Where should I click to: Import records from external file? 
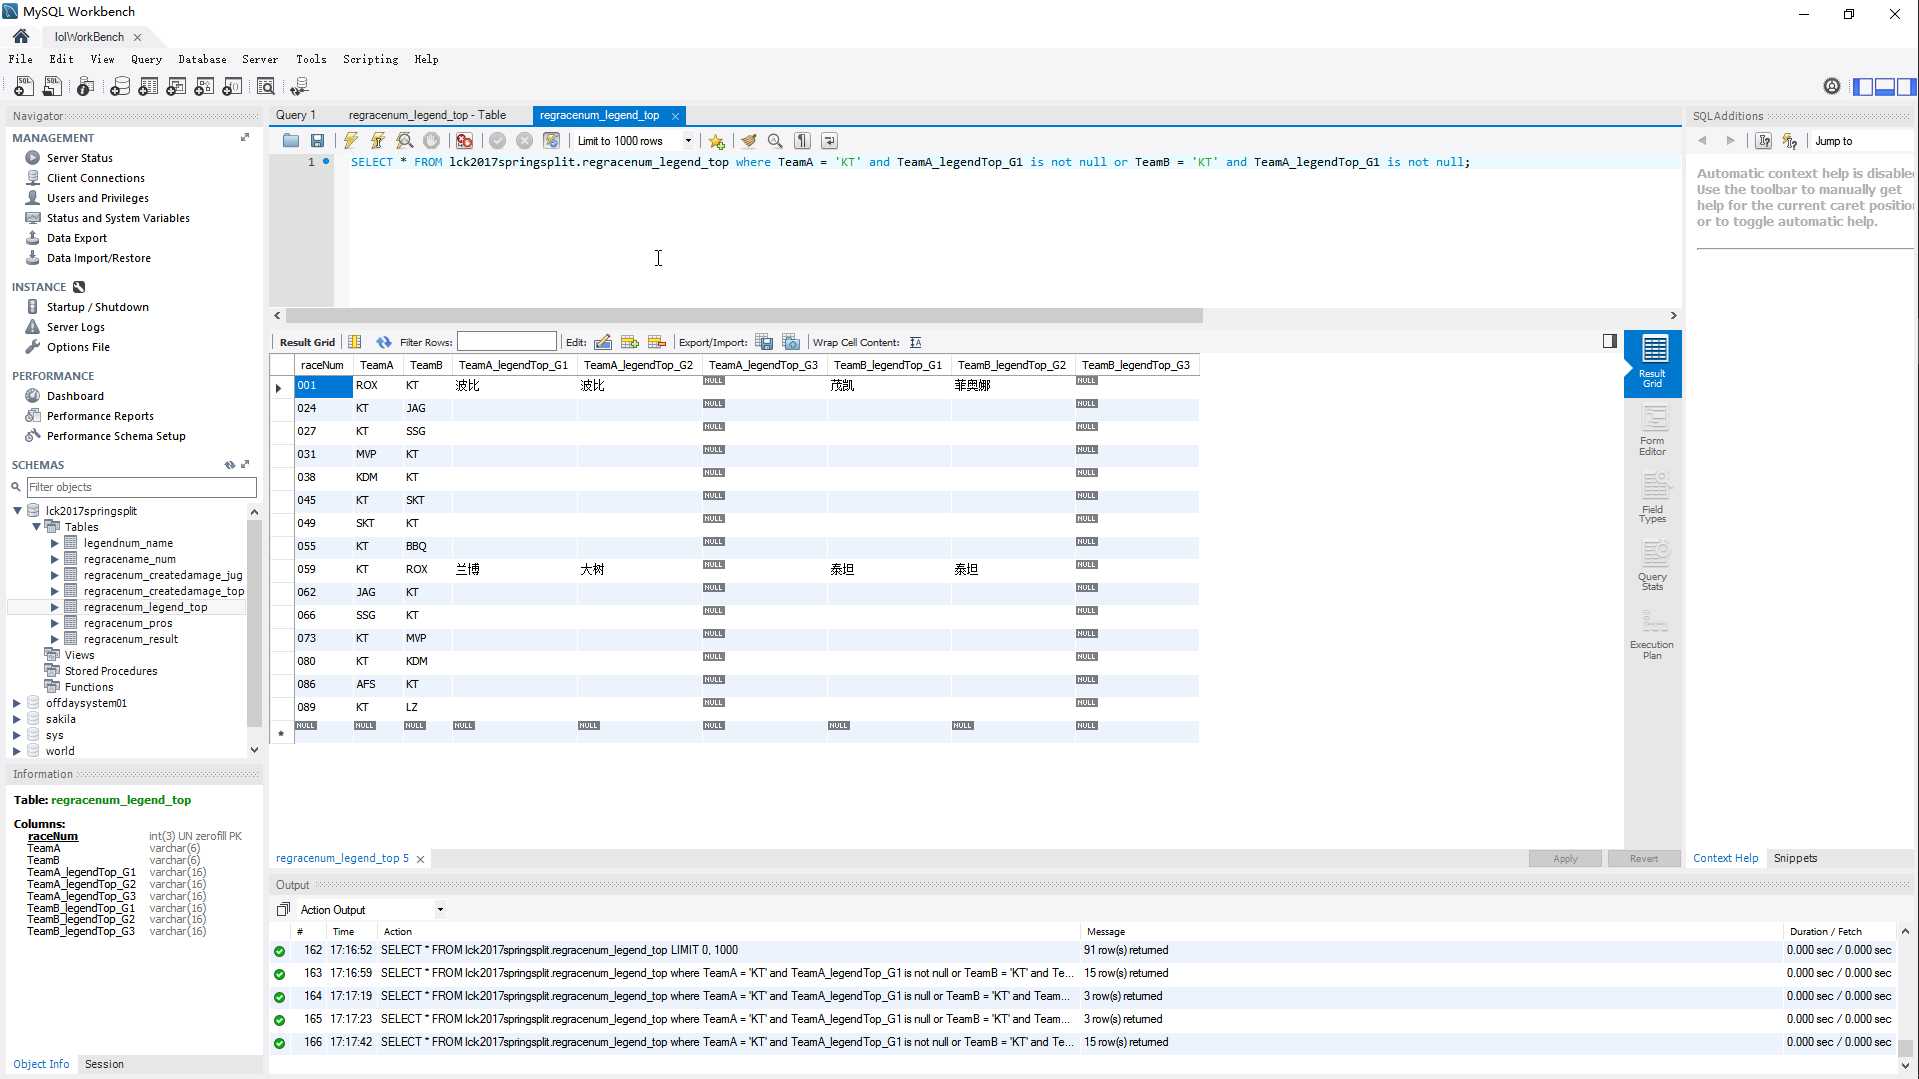[791, 342]
